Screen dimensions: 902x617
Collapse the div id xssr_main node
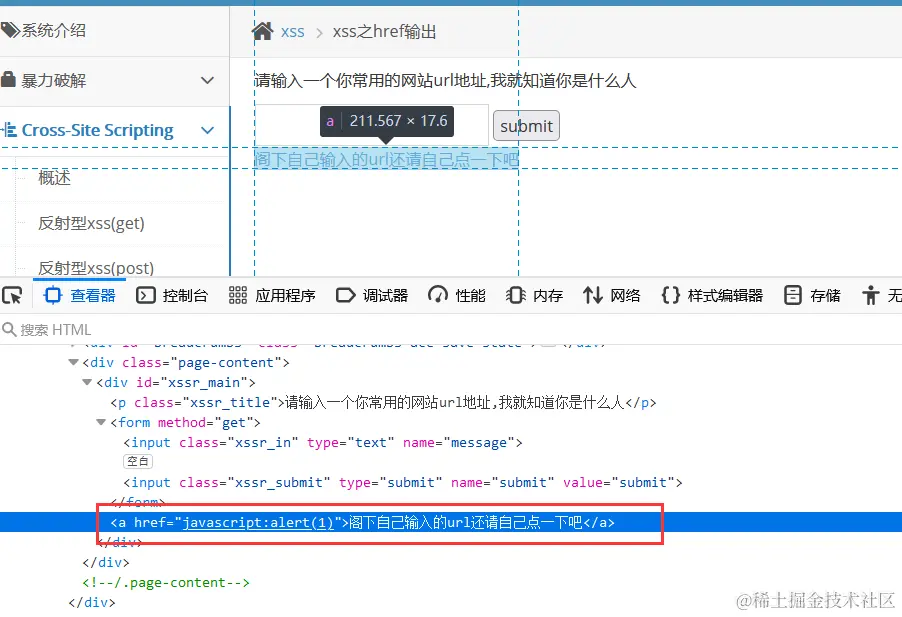[x=87, y=382]
